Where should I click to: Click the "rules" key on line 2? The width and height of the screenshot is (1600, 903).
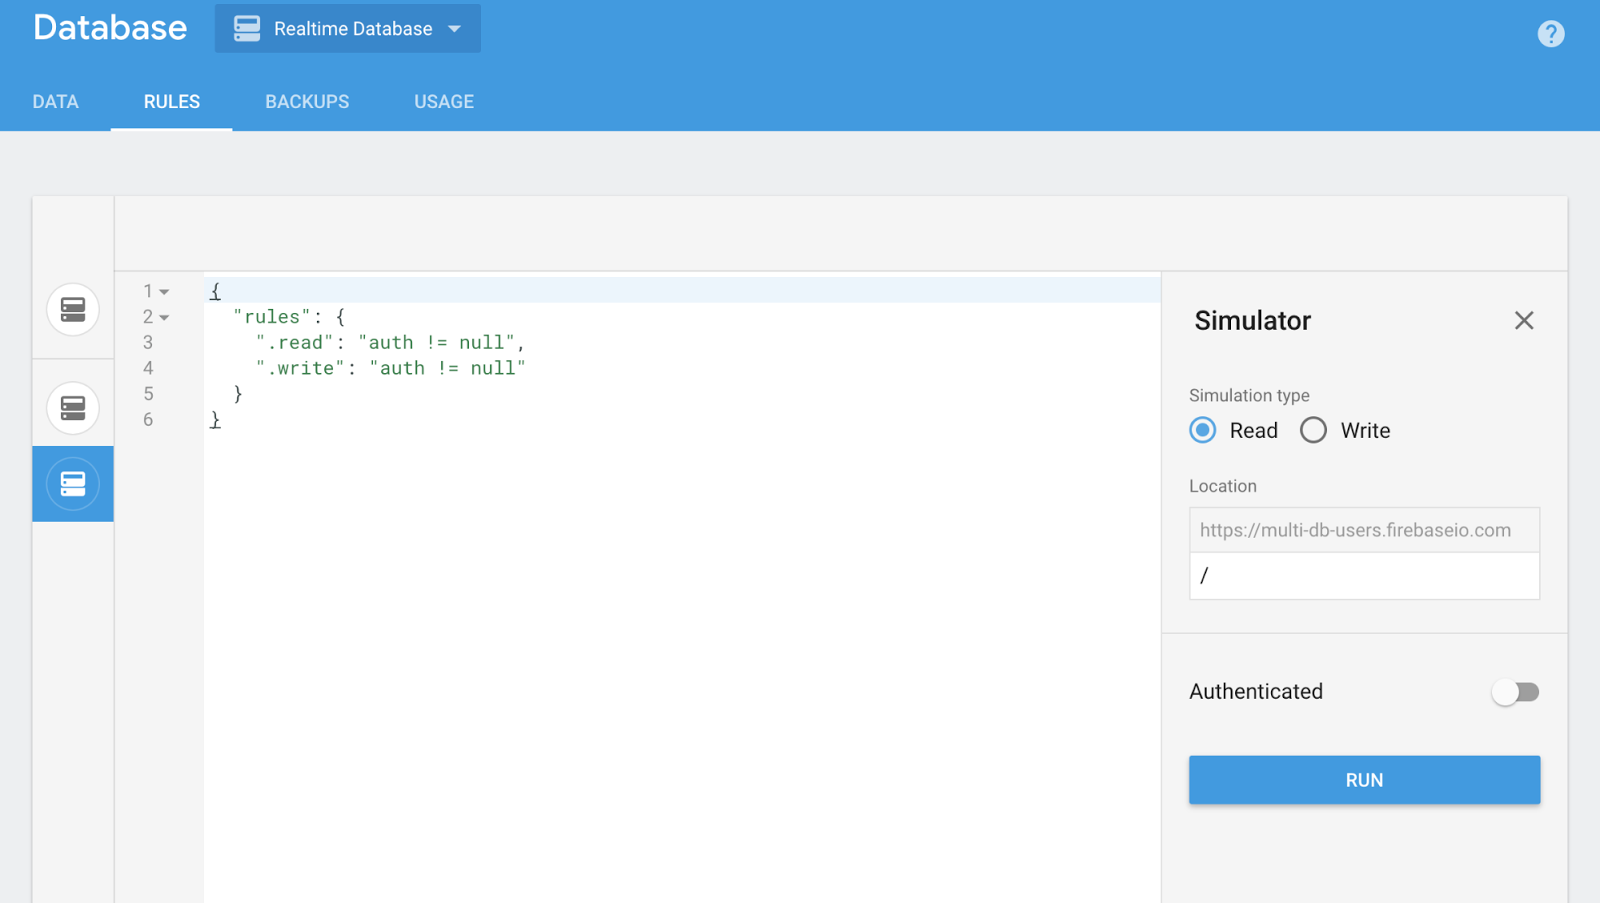click(272, 317)
